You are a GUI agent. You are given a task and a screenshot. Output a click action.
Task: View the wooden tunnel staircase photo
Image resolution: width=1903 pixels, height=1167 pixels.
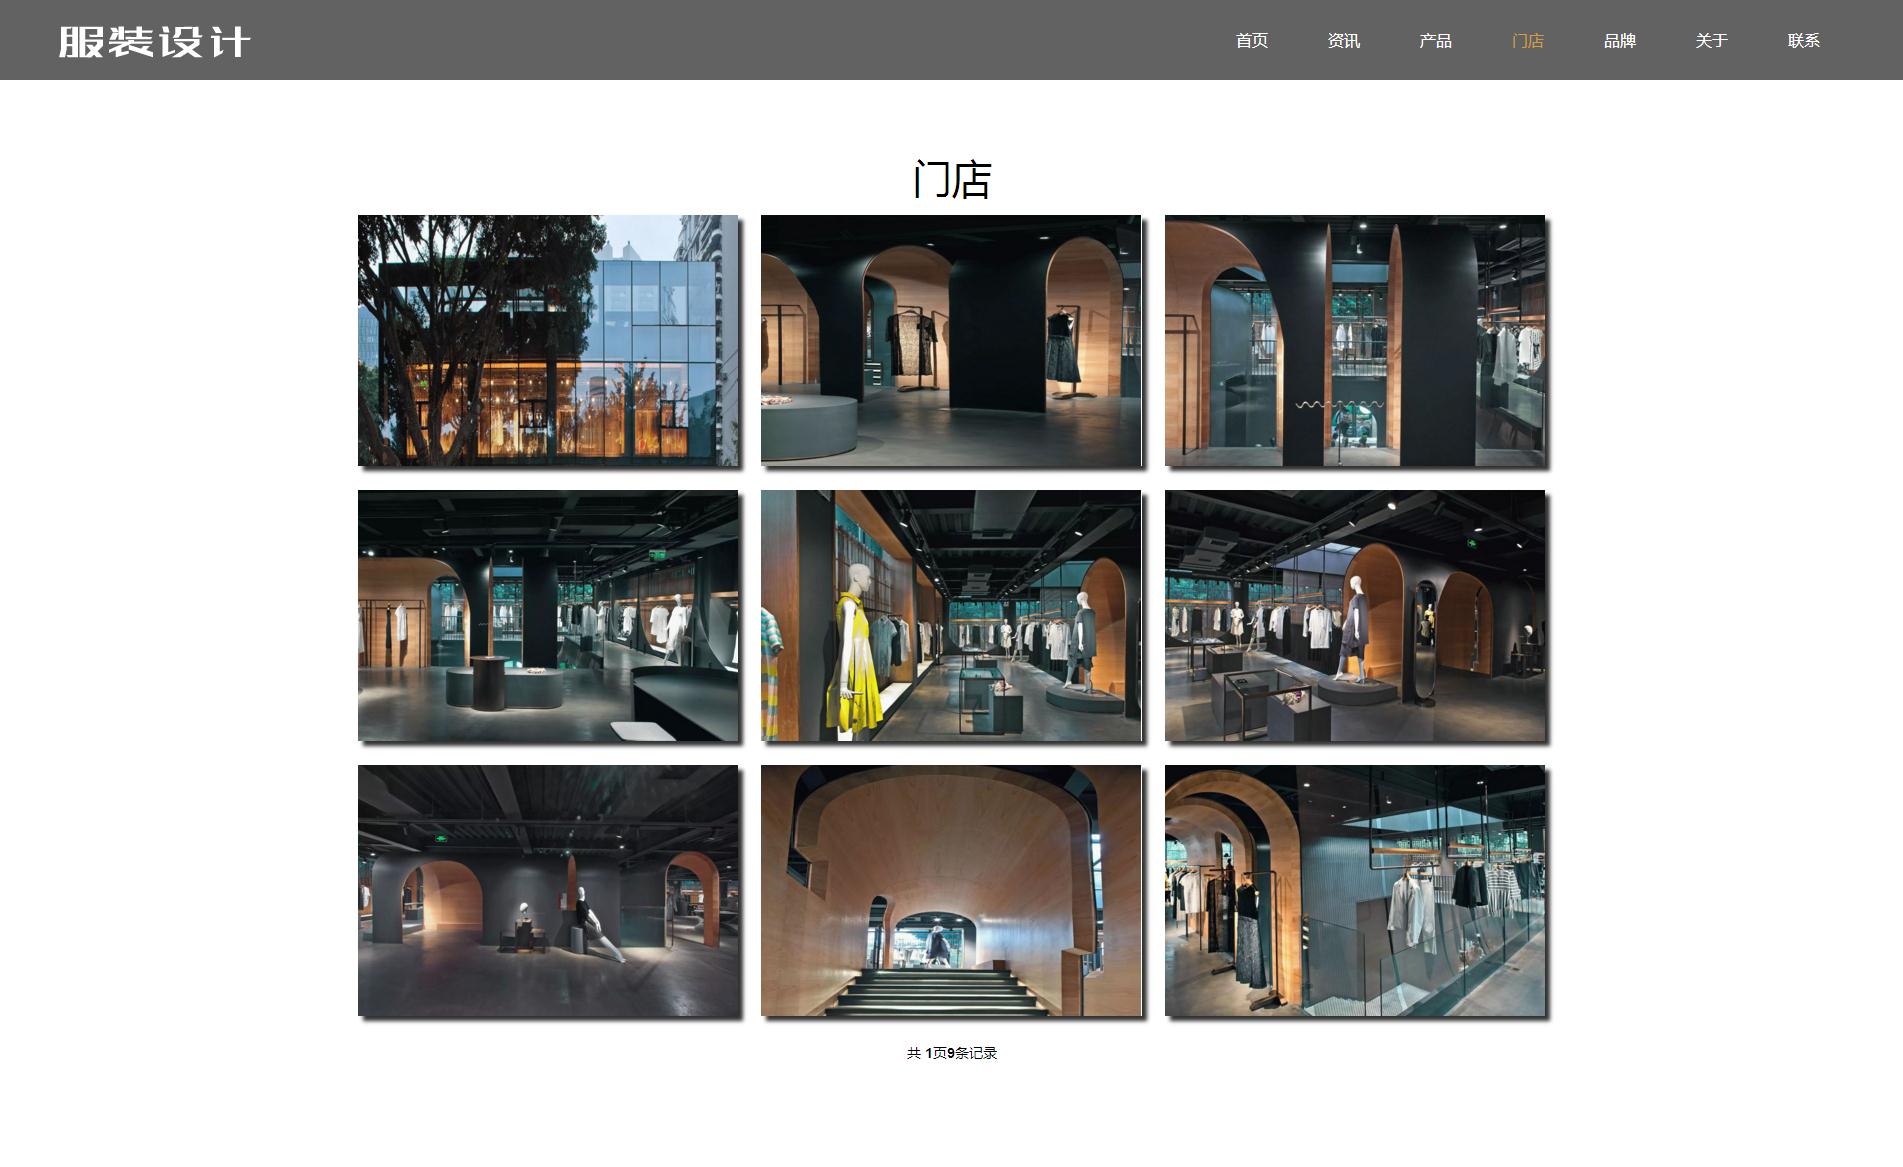951,890
